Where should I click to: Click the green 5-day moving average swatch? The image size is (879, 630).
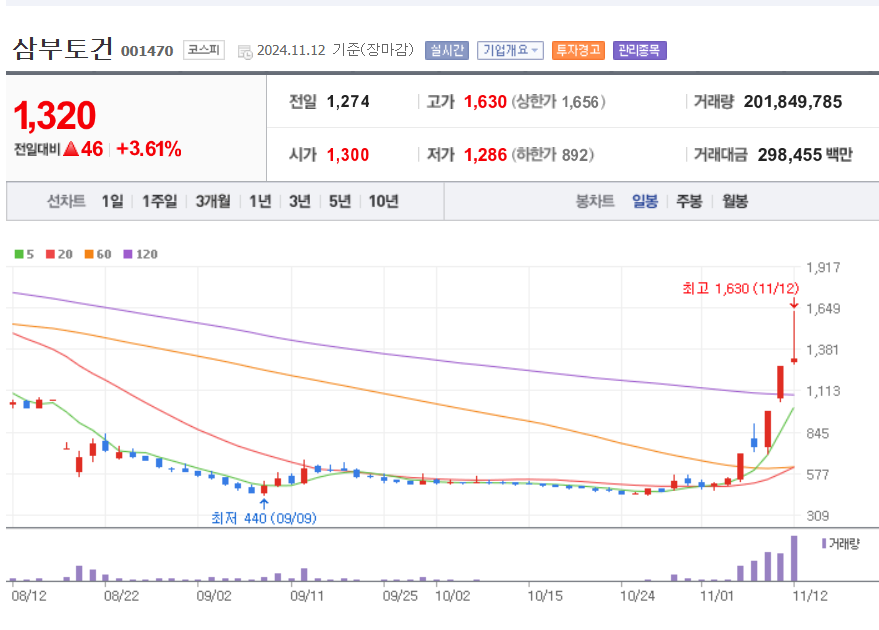pyautogui.click(x=19, y=254)
